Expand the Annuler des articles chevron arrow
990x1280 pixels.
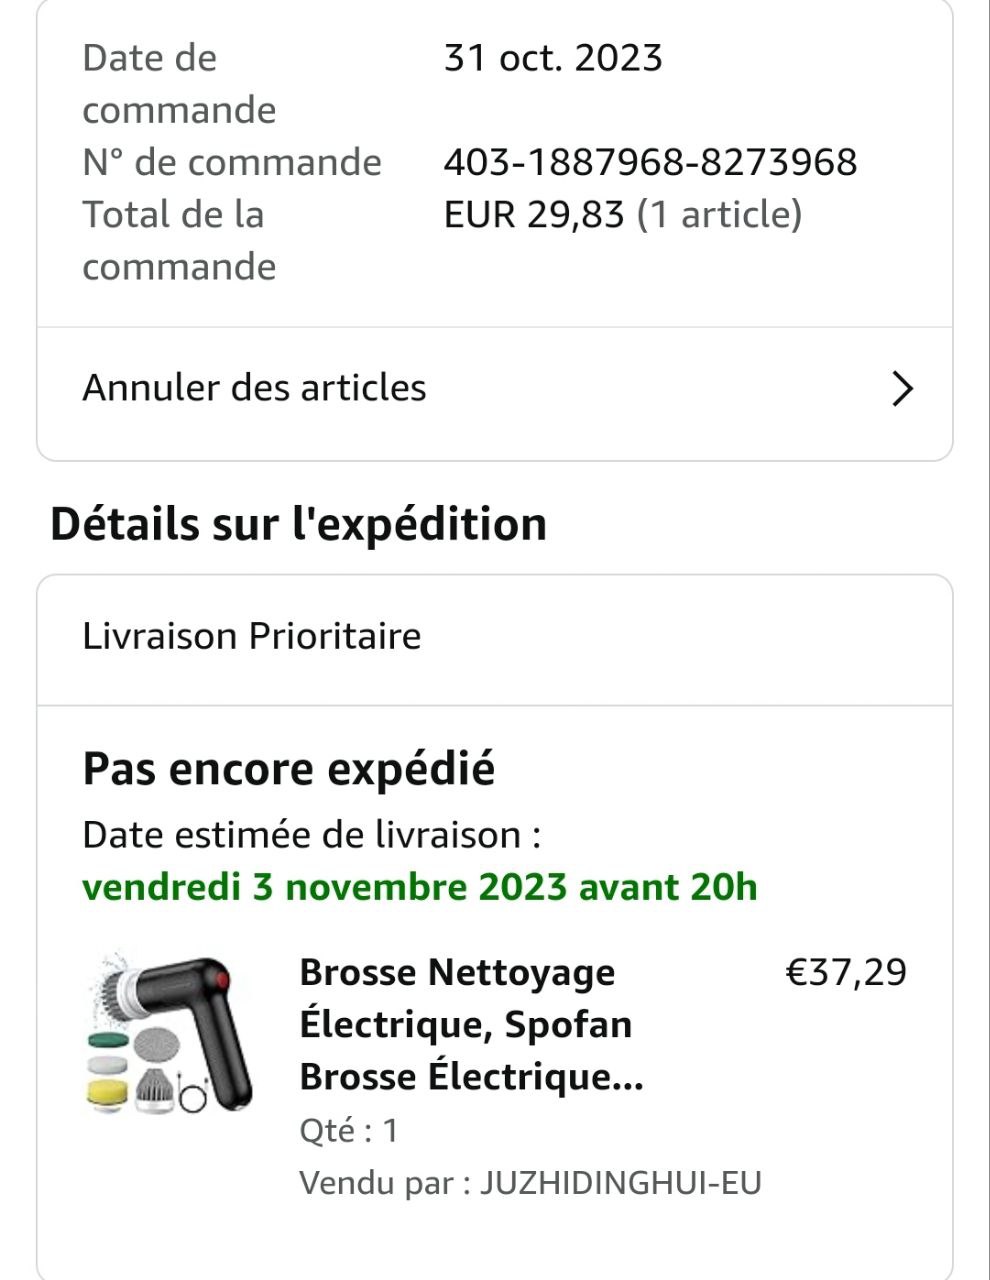click(x=902, y=389)
